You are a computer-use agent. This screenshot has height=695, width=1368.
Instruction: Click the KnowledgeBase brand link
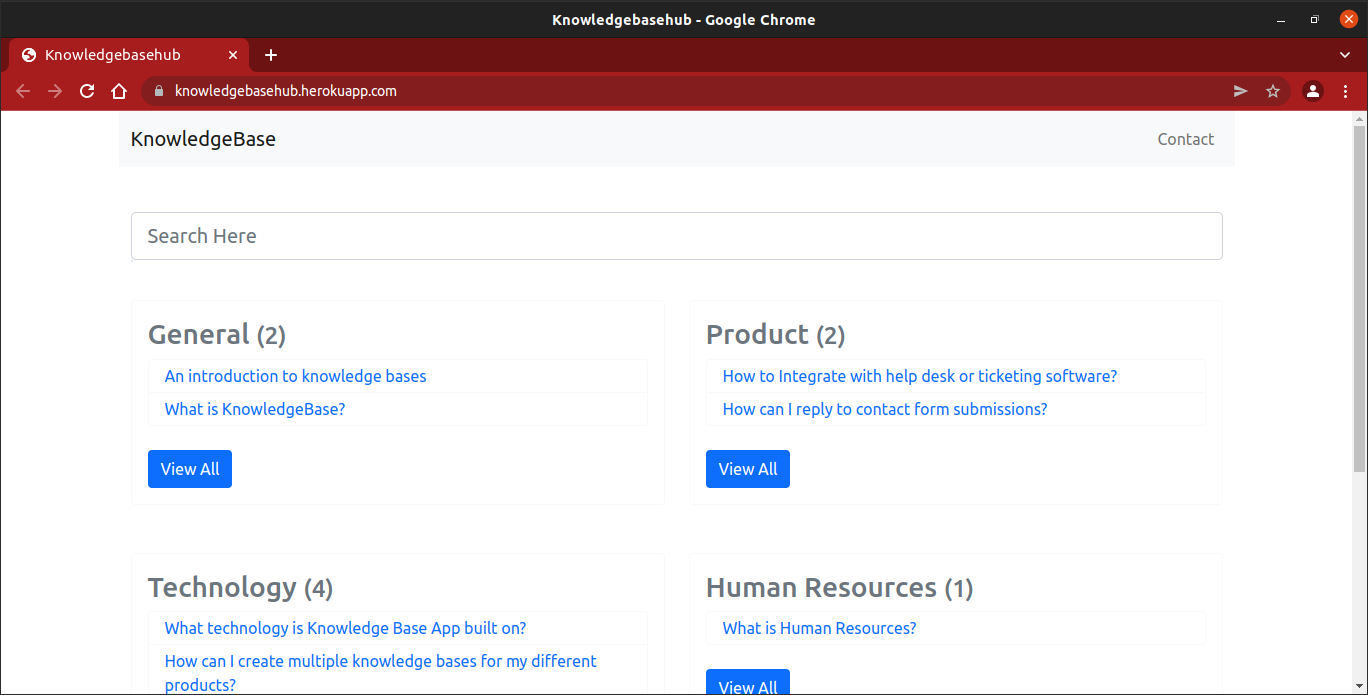tap(203, 139)
